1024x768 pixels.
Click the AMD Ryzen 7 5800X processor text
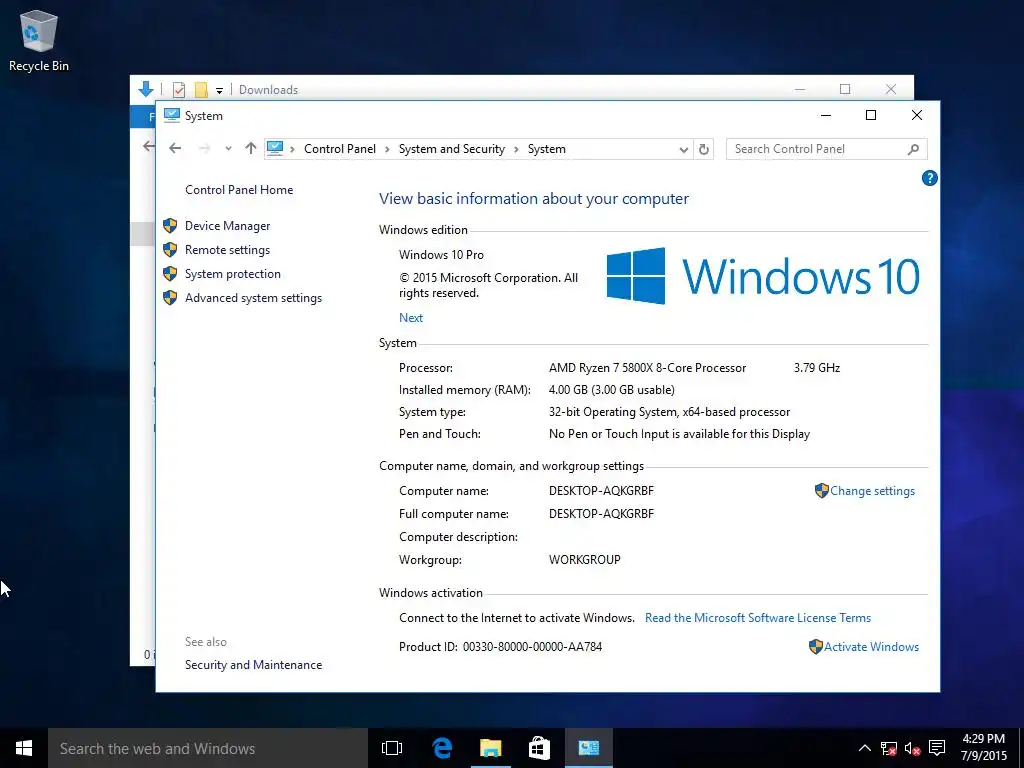[647, 368]
